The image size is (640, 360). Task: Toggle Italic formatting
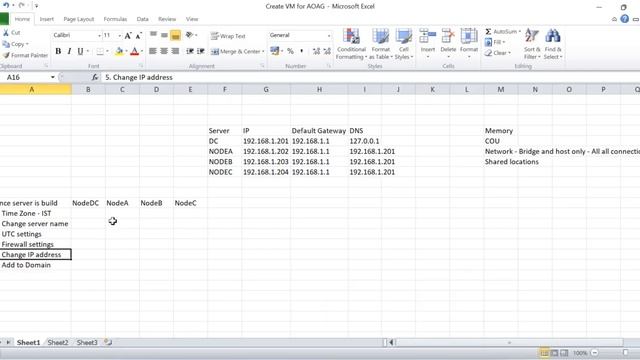coord(69,51)
